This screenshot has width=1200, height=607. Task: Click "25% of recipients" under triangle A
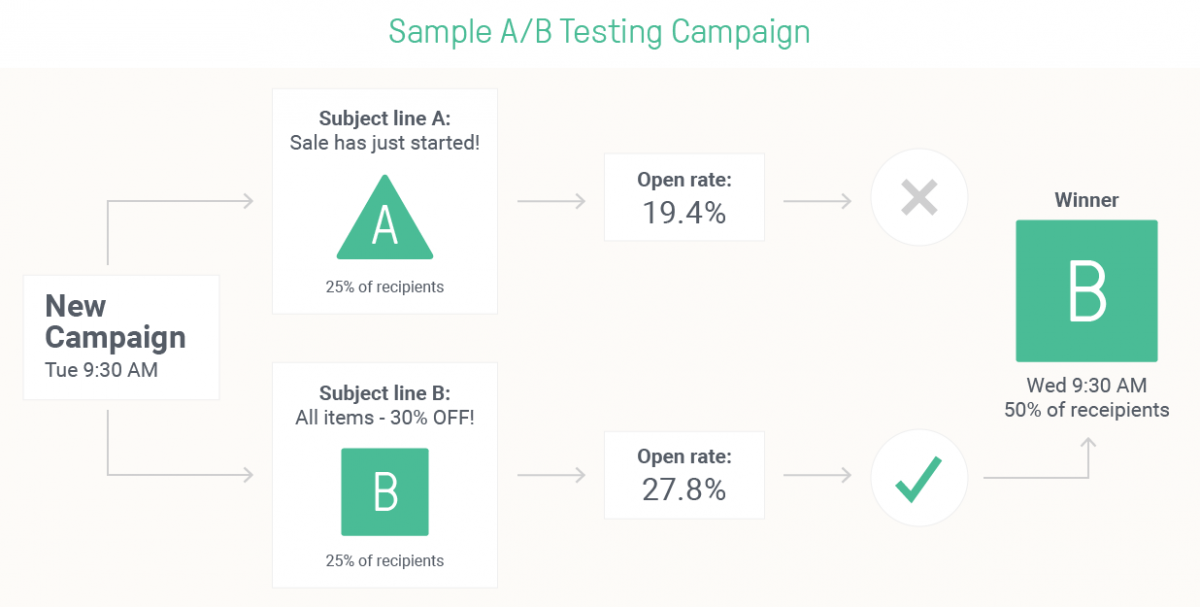pos(385,287)
